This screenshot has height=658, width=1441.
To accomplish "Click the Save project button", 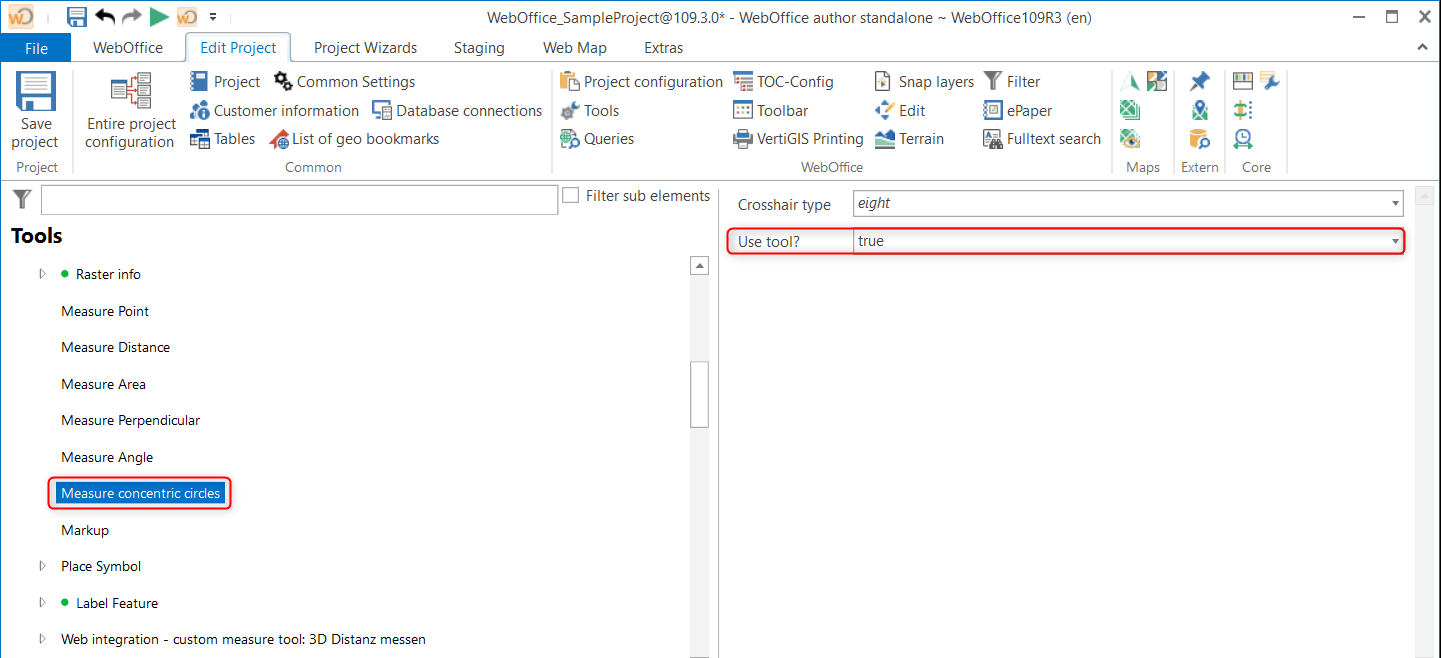I will coord(36,110).
